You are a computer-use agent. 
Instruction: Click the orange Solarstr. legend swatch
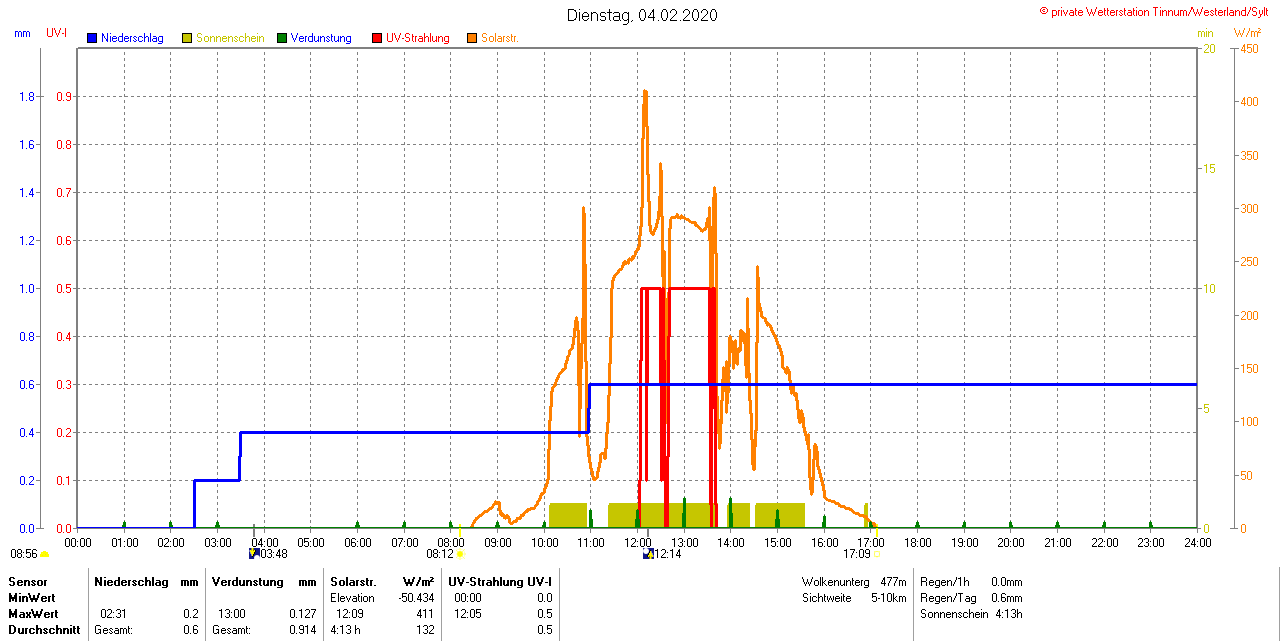coord(472,38)
